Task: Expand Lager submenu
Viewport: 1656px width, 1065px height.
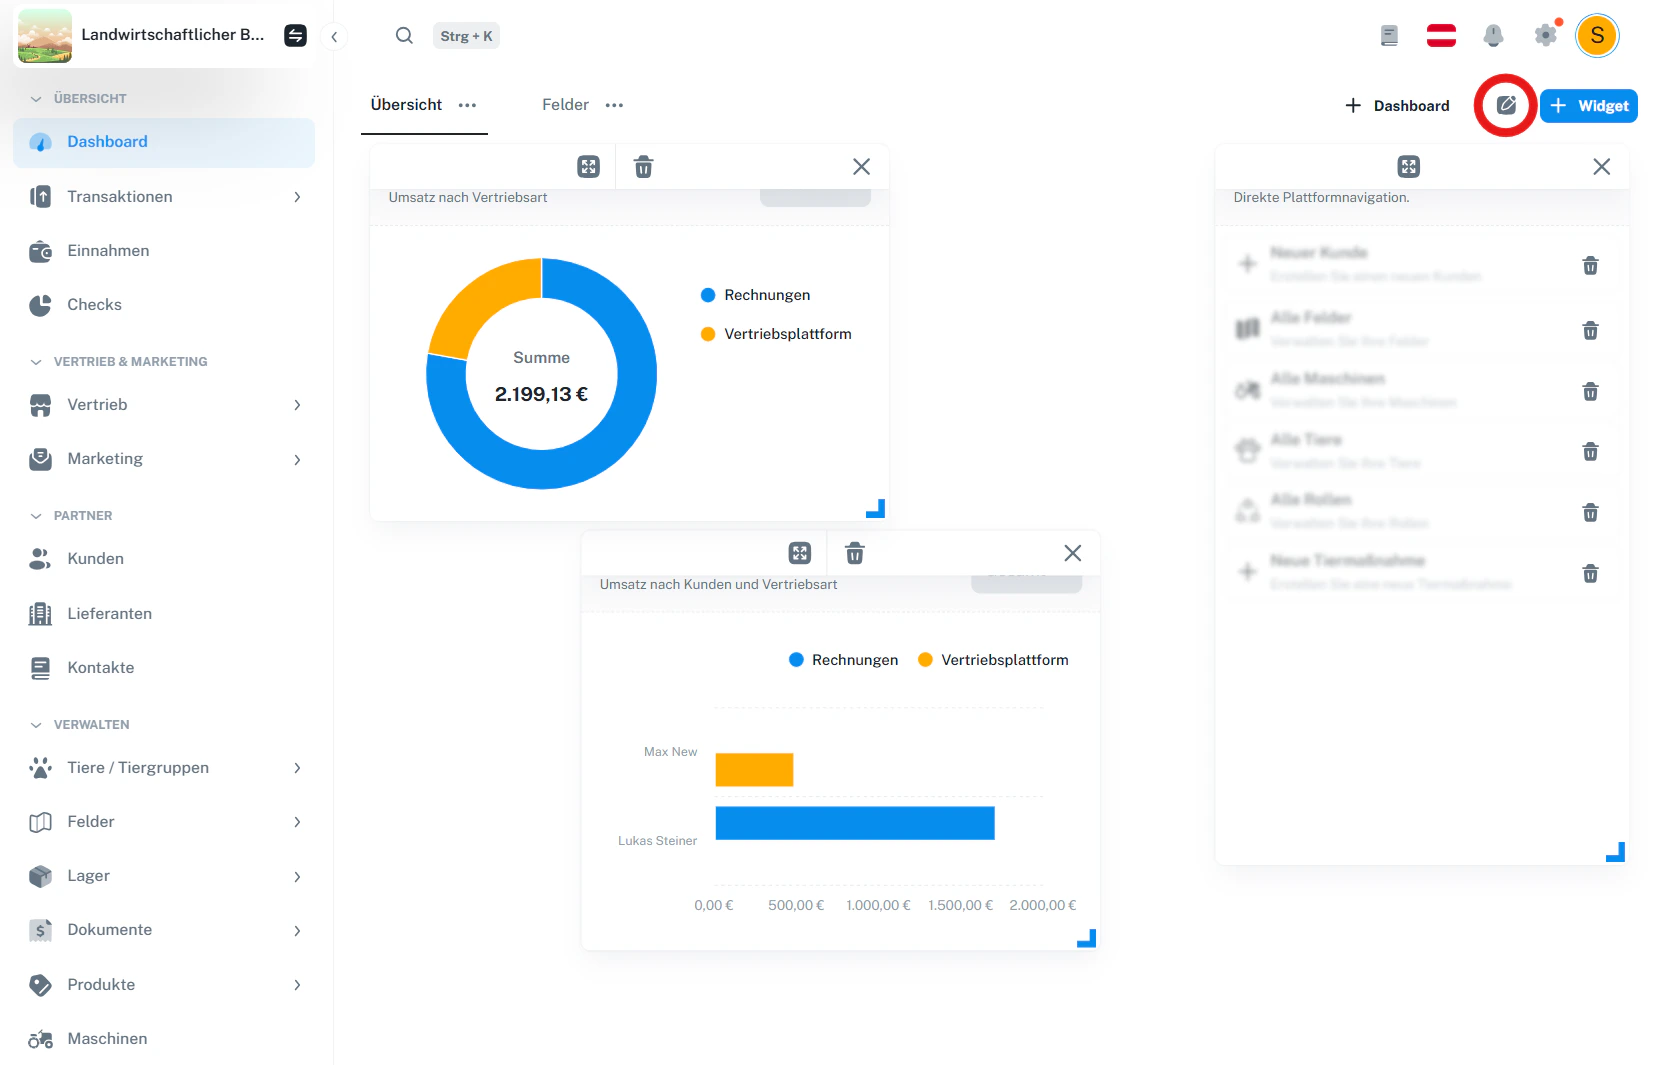Action: click(297, 877)
